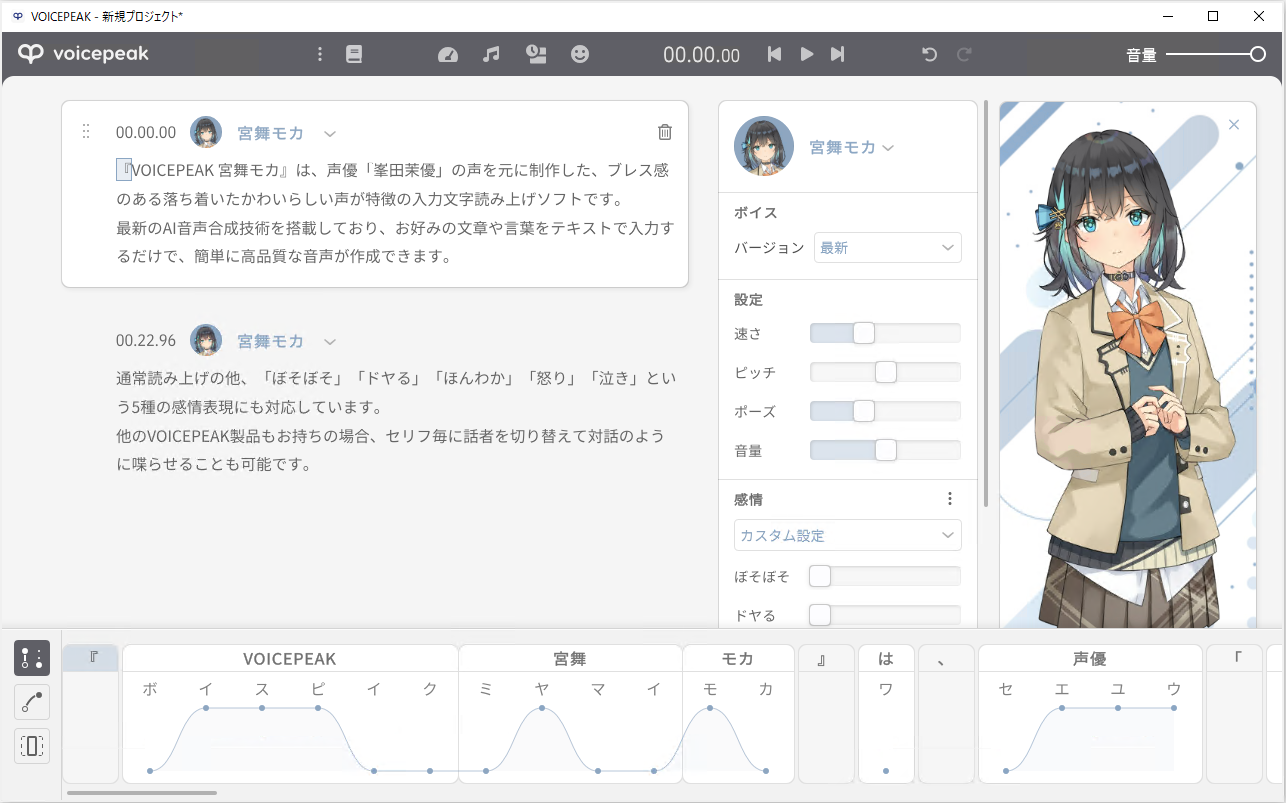
Task: Skip to the beginning with previous button
Action: [773, 54]
